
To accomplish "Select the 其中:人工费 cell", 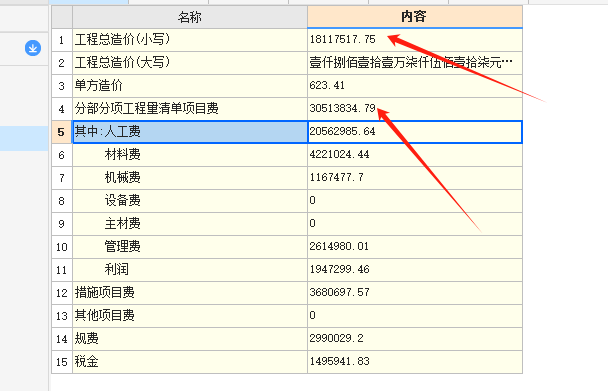I will [190, 132].
